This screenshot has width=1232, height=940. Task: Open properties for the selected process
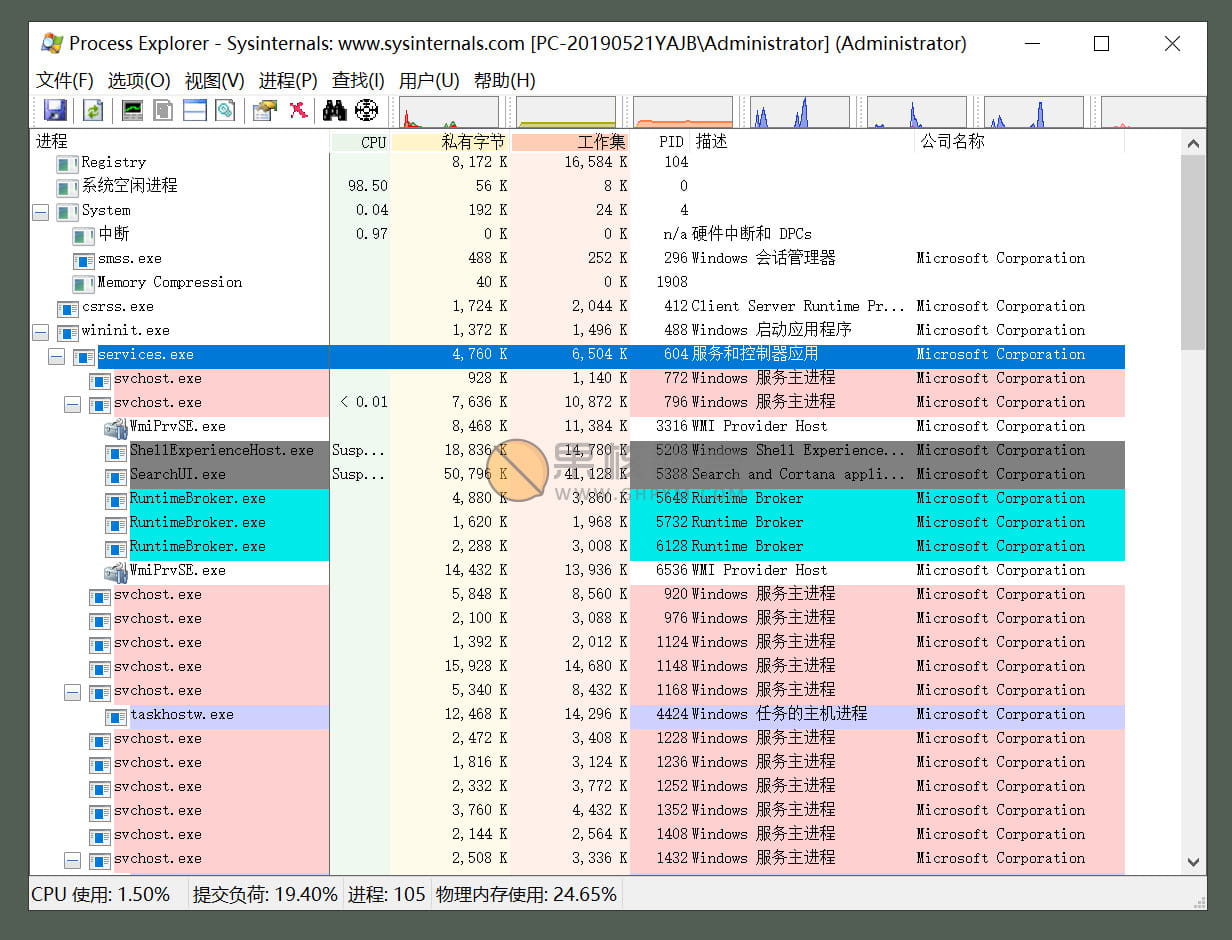pos(263,110)
